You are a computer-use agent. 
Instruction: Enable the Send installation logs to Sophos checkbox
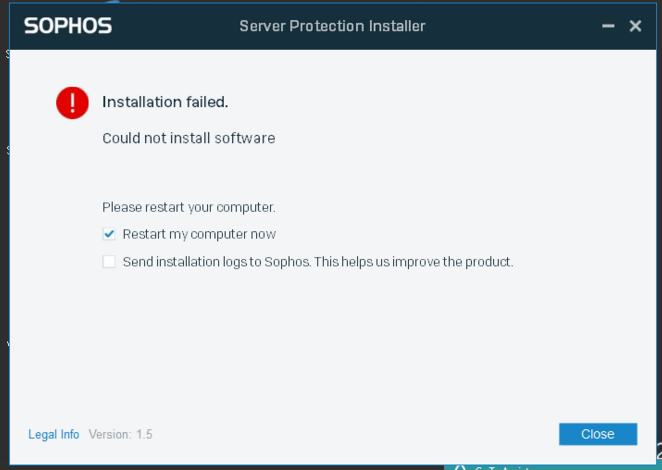click(x=109, y=262)
